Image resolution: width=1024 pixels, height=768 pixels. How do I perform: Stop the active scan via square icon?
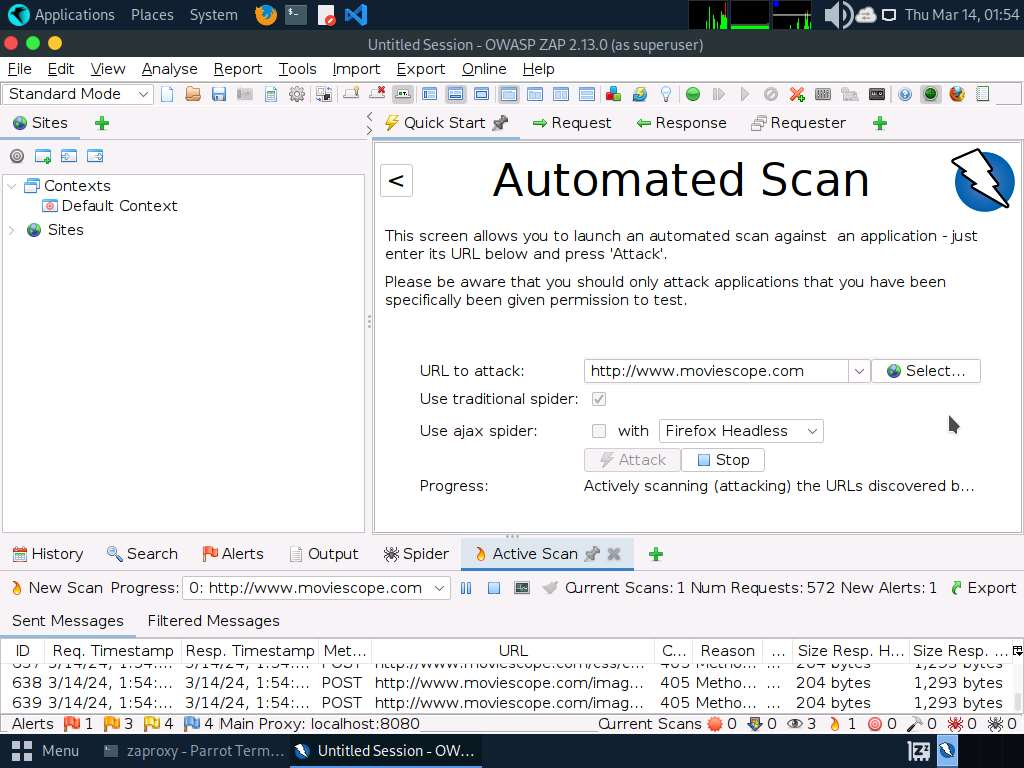494,588
